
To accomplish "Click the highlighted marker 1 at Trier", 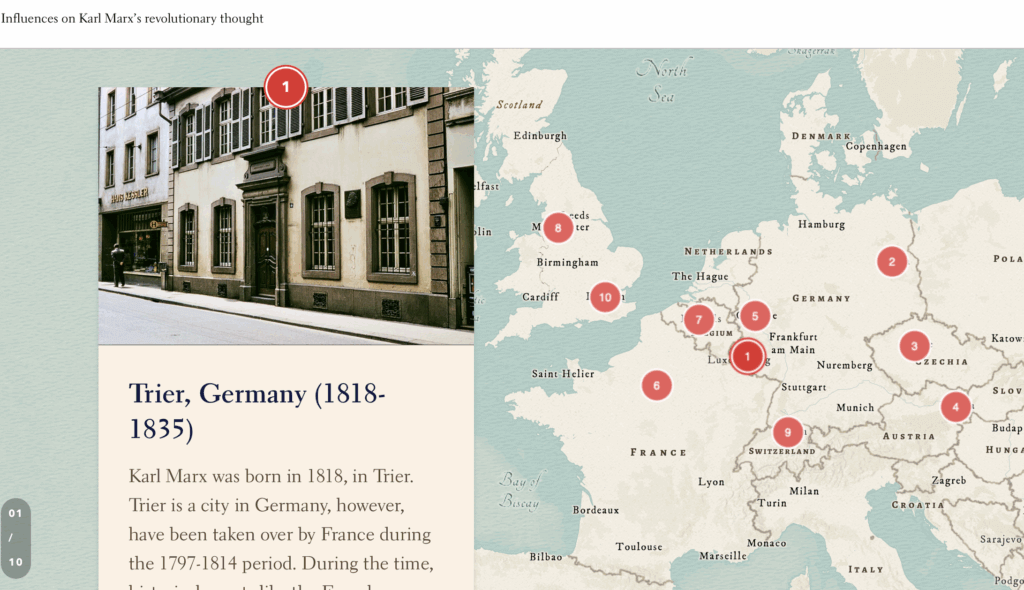I will [x=747, y=357].
